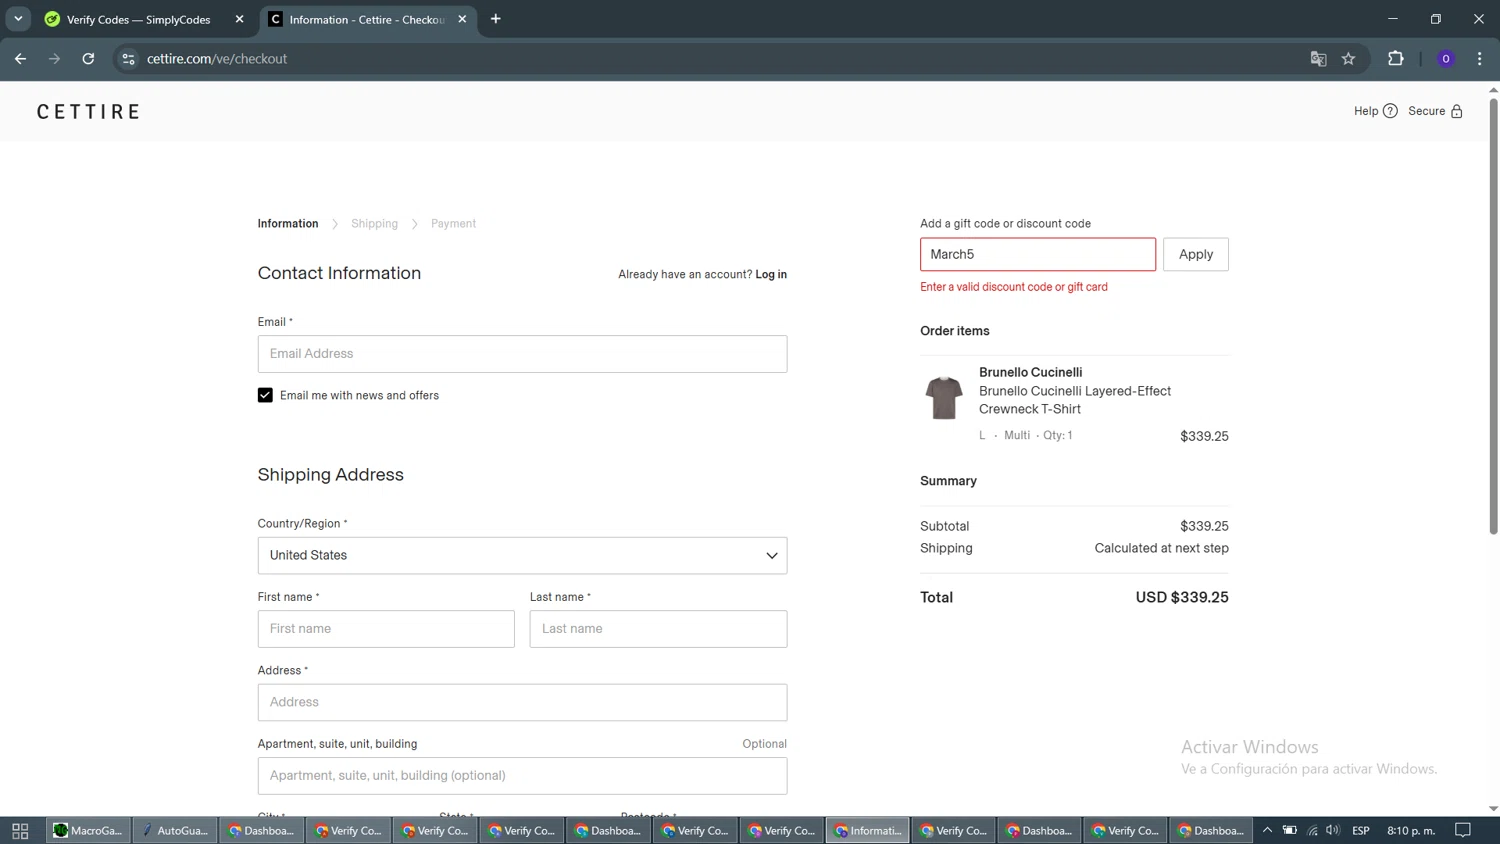Viewport: 1500px width, 844px height.
Task: Open the Chrome three-dot menu
Action: (x=1479, y=59)
